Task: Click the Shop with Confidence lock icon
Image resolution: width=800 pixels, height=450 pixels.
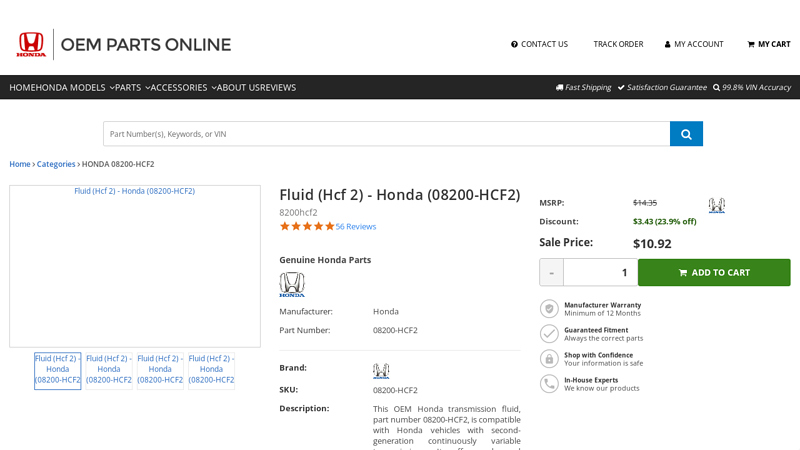Action: click(549, 359)
